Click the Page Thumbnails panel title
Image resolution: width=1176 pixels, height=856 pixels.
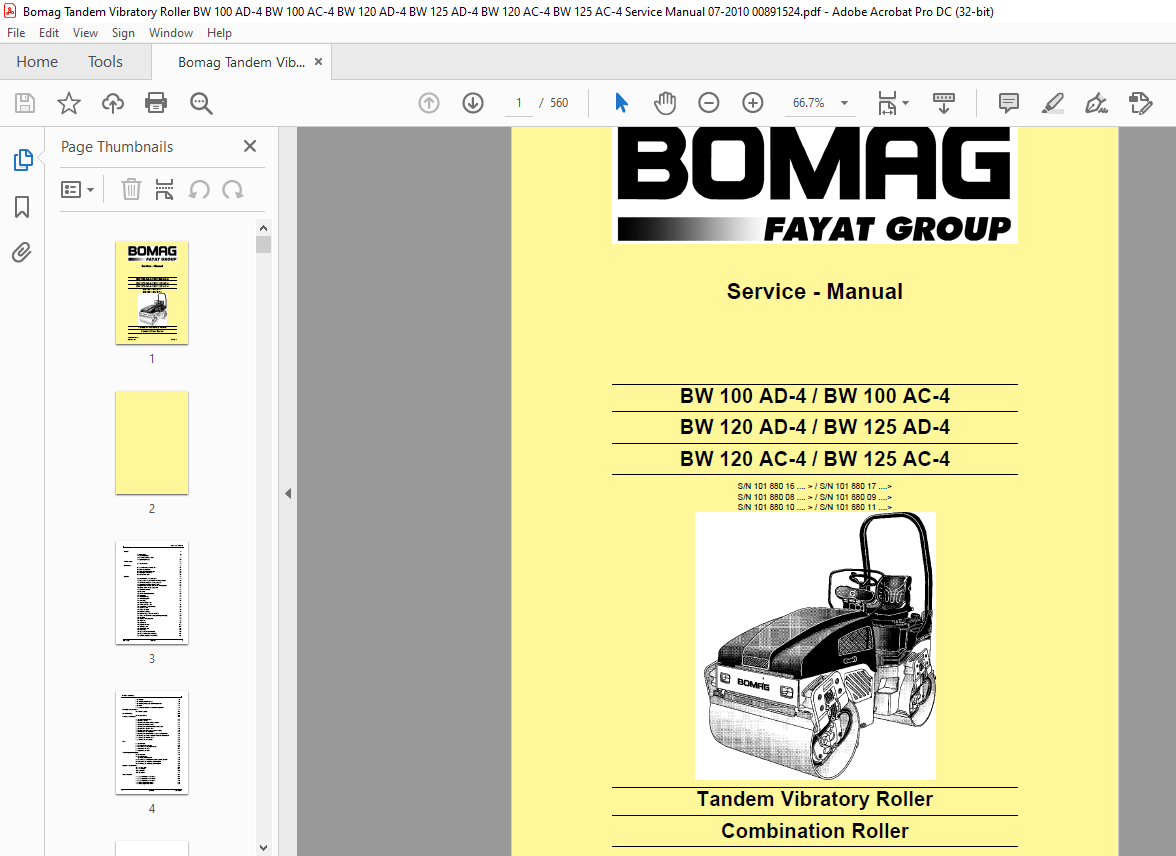point(117,147)
